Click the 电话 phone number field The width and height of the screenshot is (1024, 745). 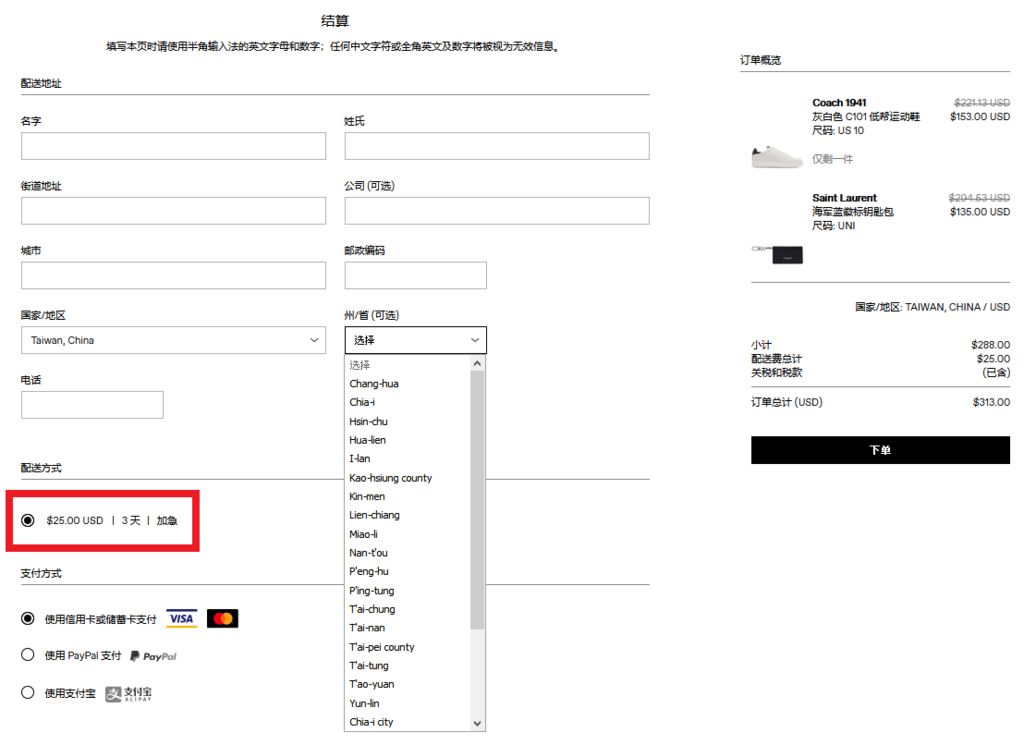tap(92, 405)
